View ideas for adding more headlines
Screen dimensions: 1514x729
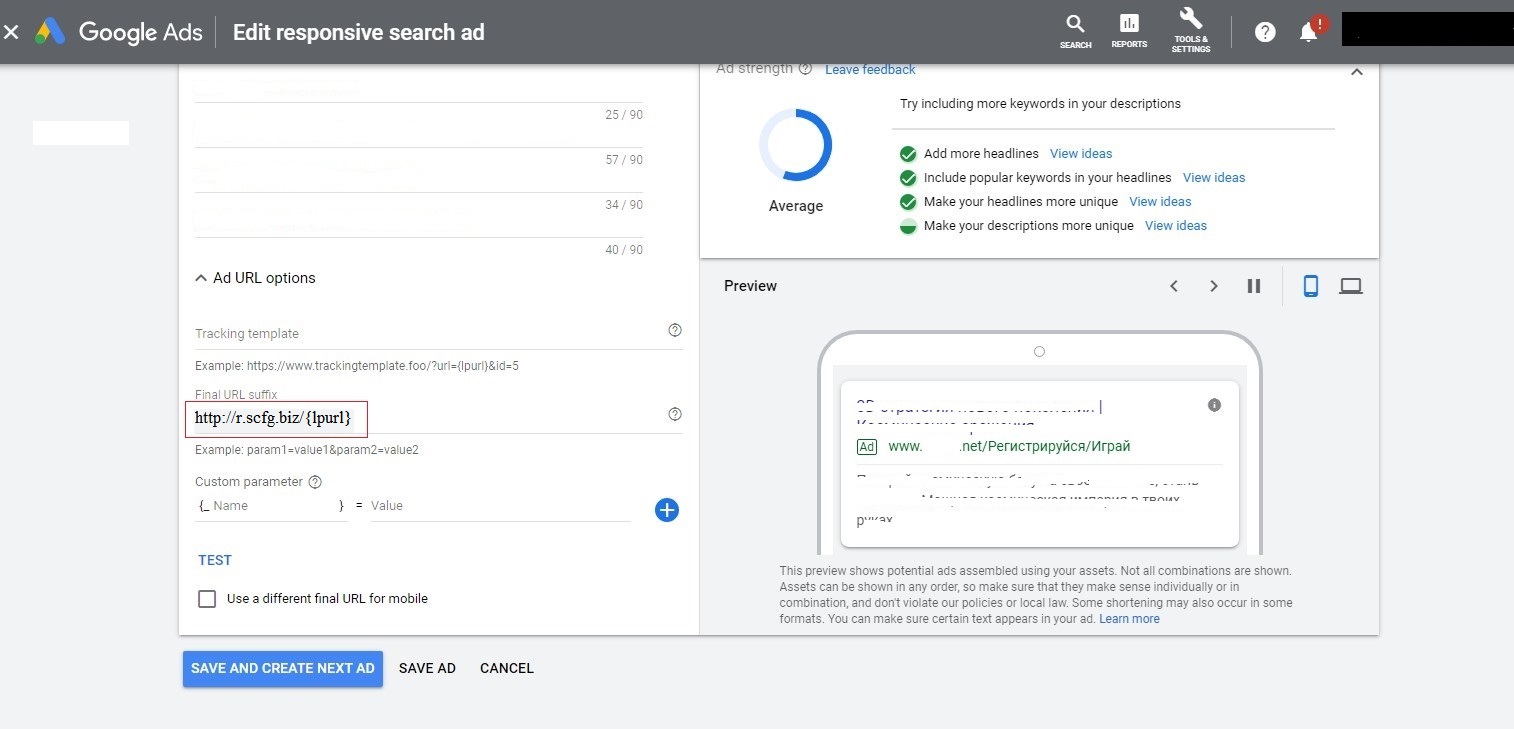coord(1081,154)
